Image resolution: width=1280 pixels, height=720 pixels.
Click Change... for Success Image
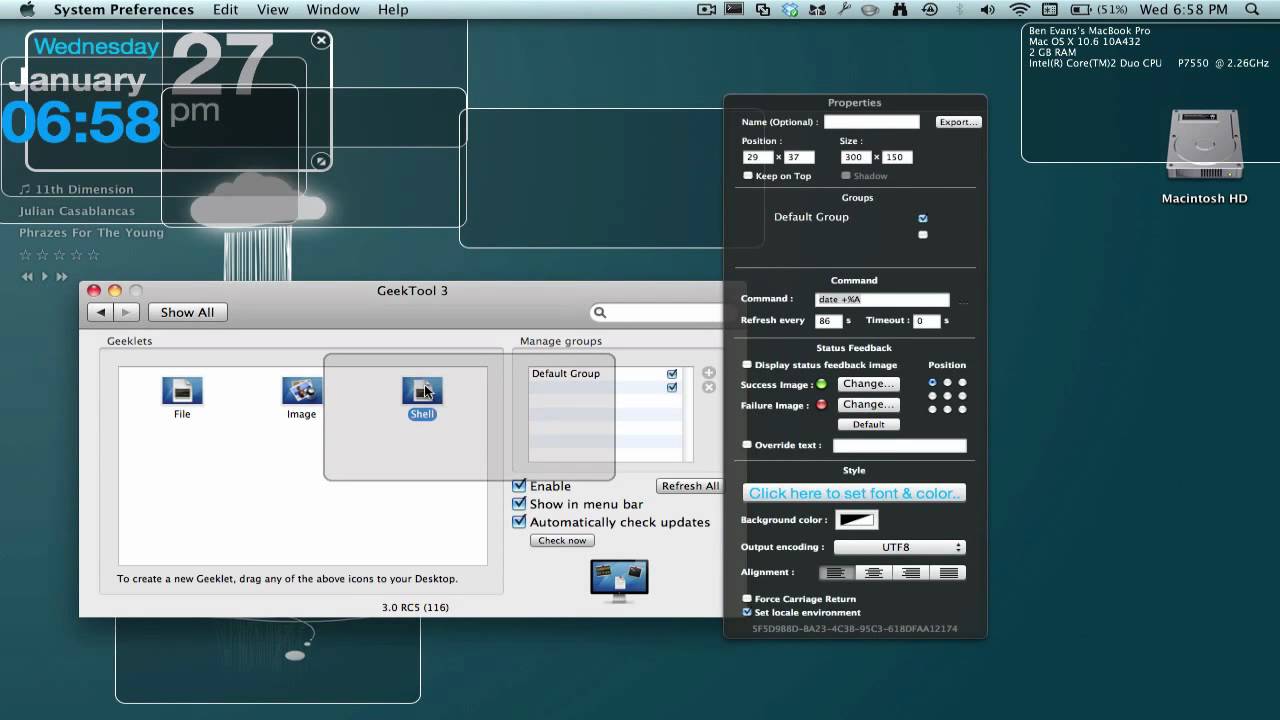coord(868,384)
